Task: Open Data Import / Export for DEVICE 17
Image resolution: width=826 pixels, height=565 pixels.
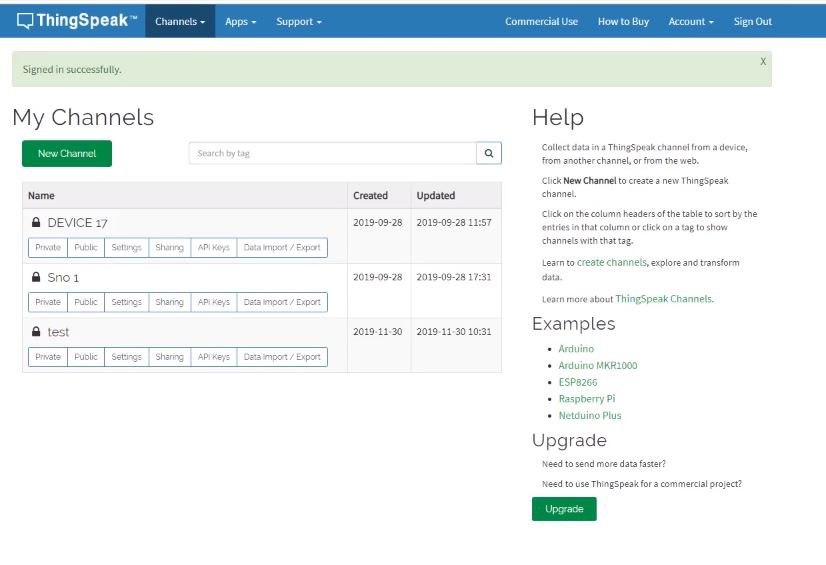Action: coord(282,247)
